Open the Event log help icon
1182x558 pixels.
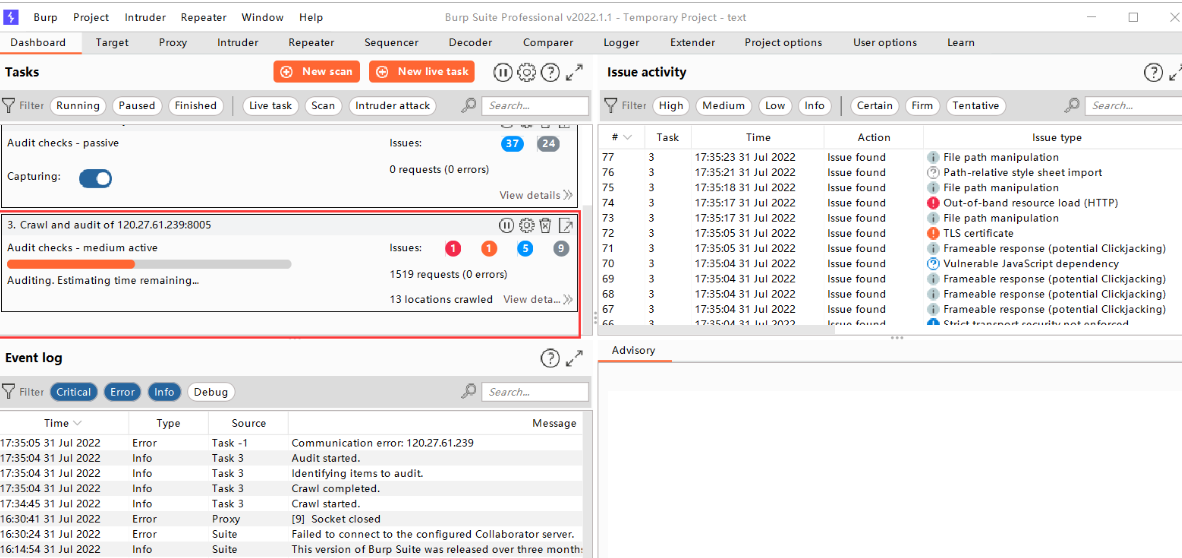(550, 359)
